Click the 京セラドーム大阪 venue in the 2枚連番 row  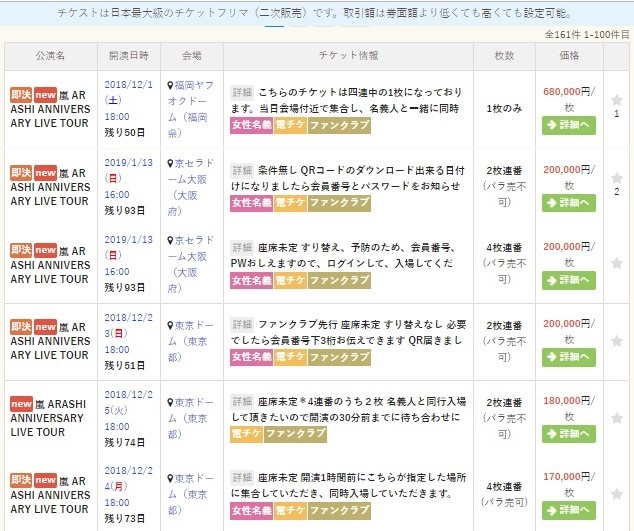[190, 187]
